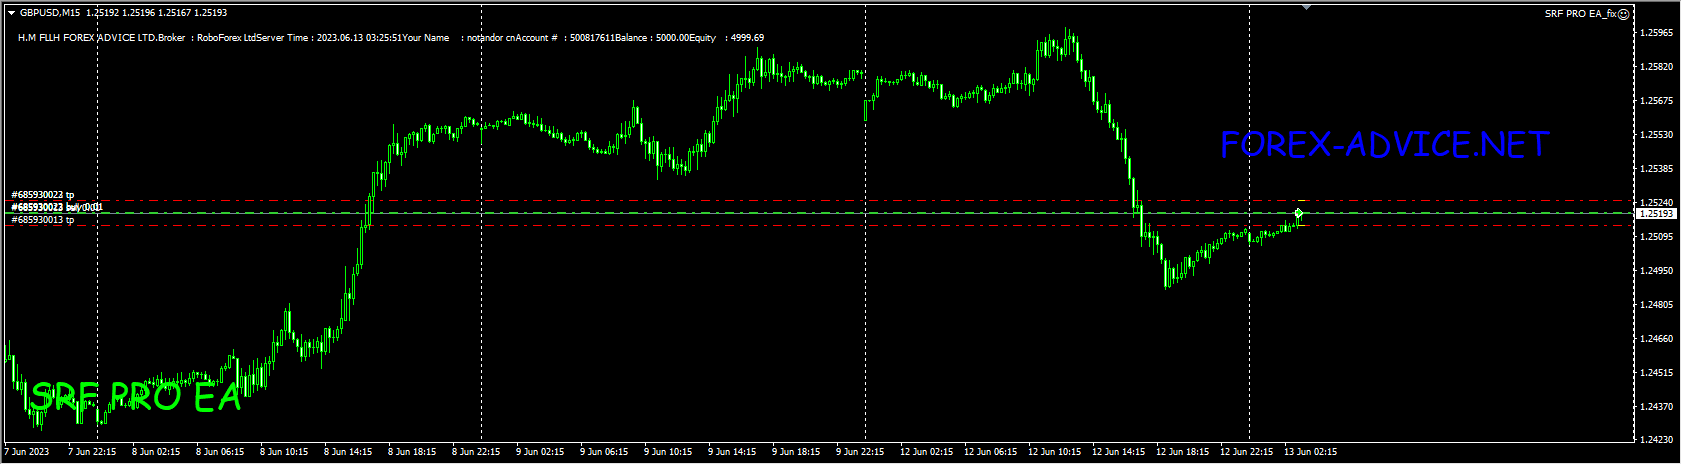Click price scale value 1.25385

[x=1657, y=169]
